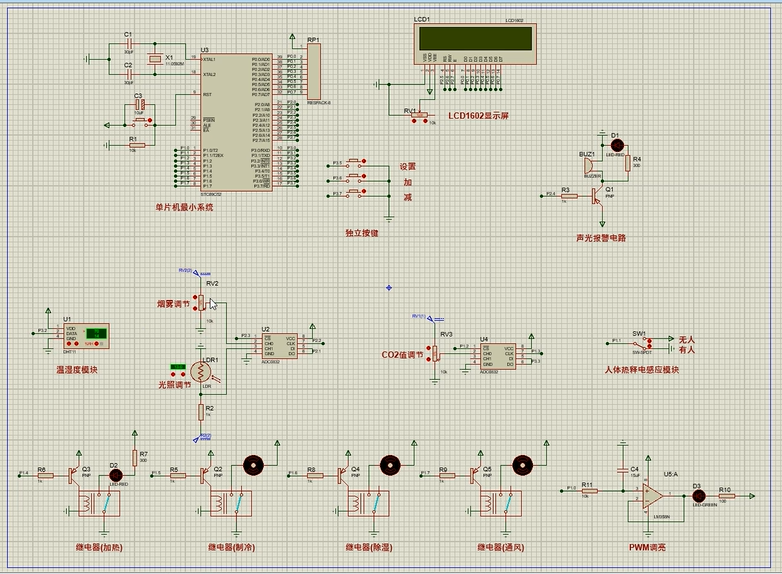Adjust the RV3 CO2 potentiometer
The height and width of the screenshot is (574, 782).
[x=436, y=353]
